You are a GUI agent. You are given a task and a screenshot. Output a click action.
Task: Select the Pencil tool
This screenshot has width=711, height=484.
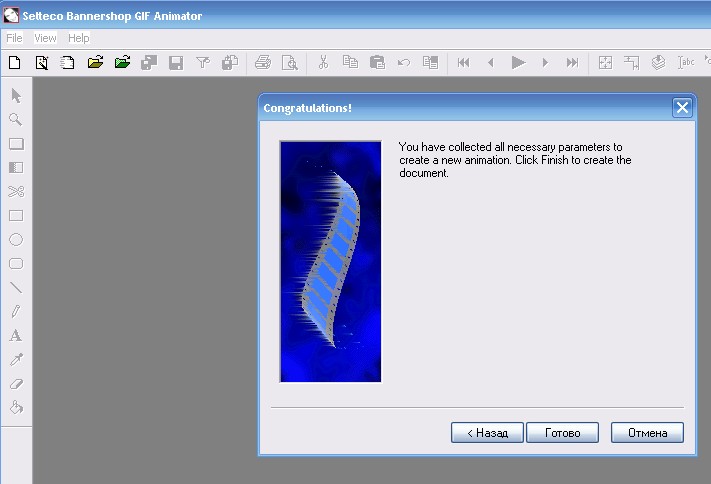pyautogui.click(x=16, y=311)
